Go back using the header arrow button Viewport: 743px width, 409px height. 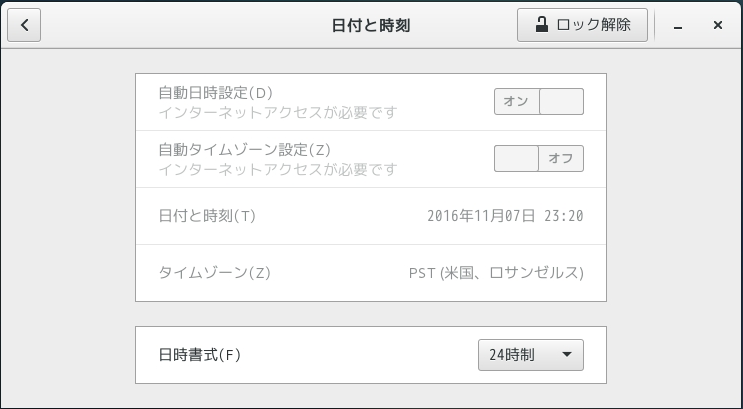(24, 25)
